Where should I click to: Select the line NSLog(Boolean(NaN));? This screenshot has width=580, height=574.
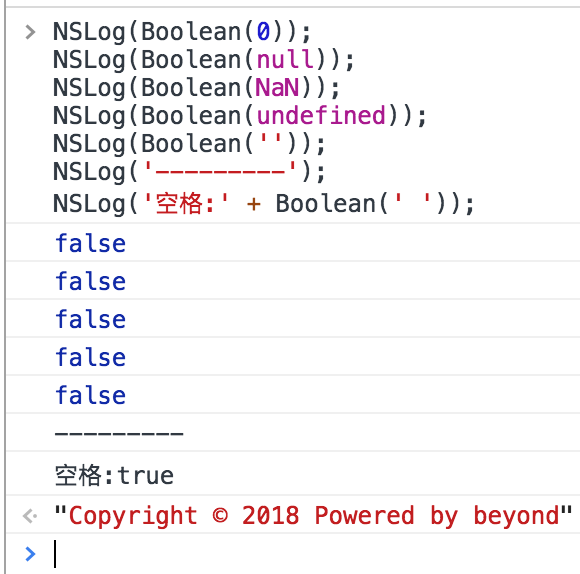tap(196, 88)
